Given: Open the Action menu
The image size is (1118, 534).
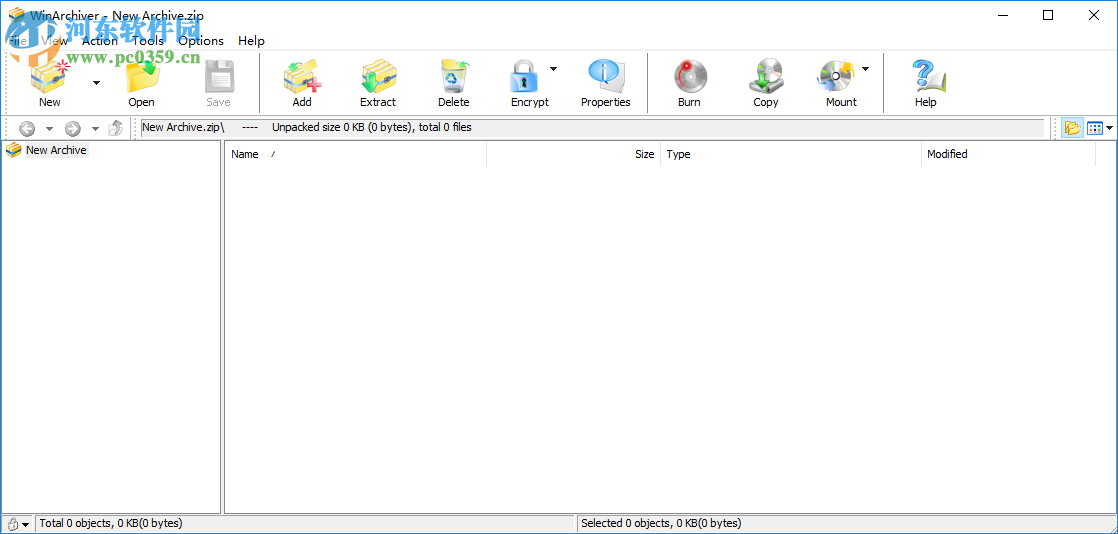Looking at the screenshot, I should tap(100, 41).
